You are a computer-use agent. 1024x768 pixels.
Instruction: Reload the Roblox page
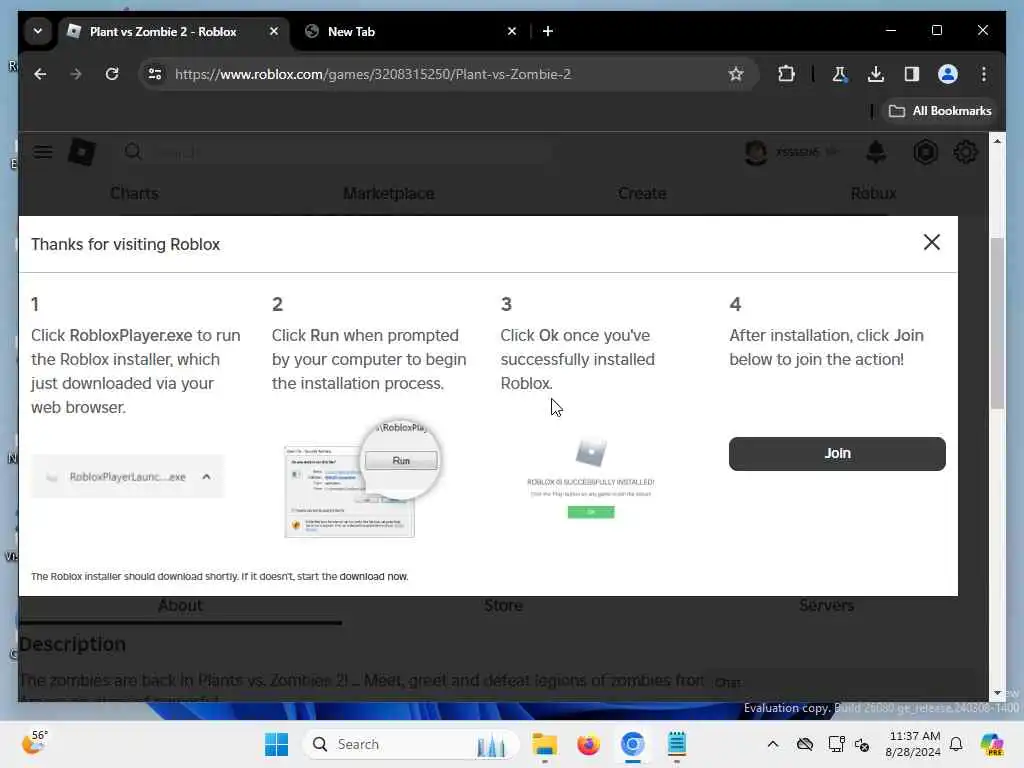pos(112,74)
